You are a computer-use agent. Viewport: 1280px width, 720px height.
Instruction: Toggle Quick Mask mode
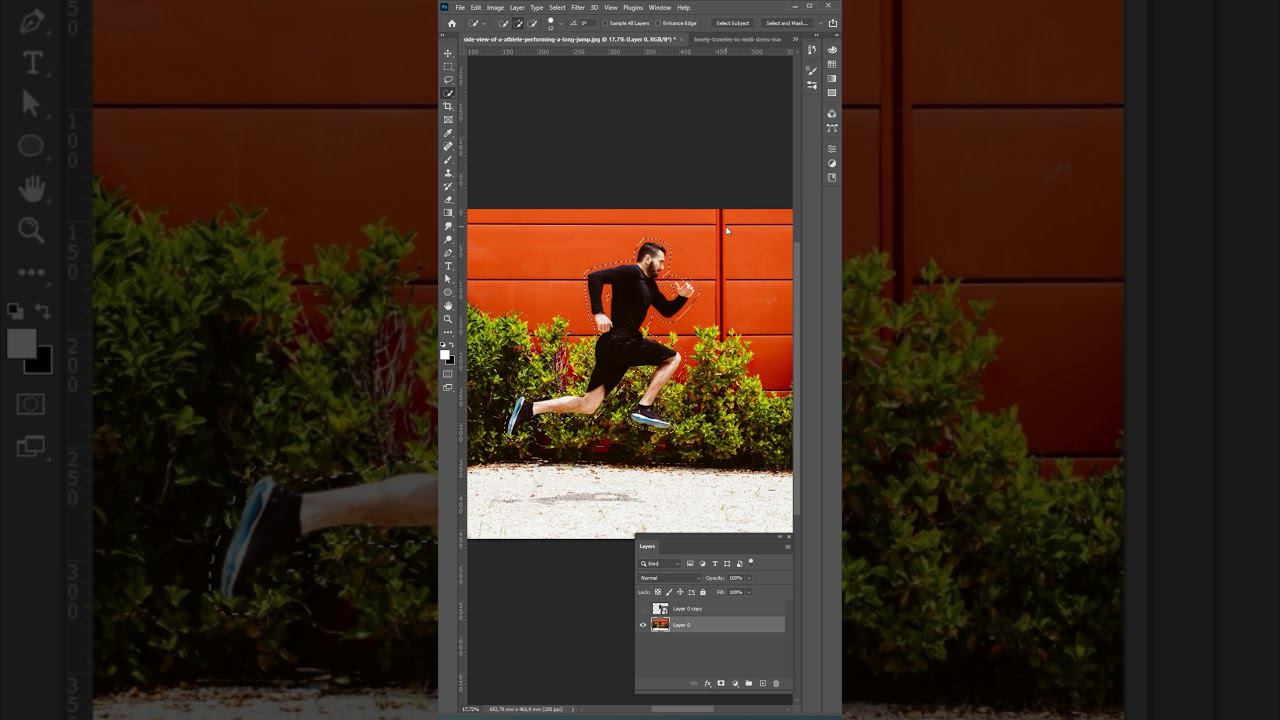coord(448,374)
